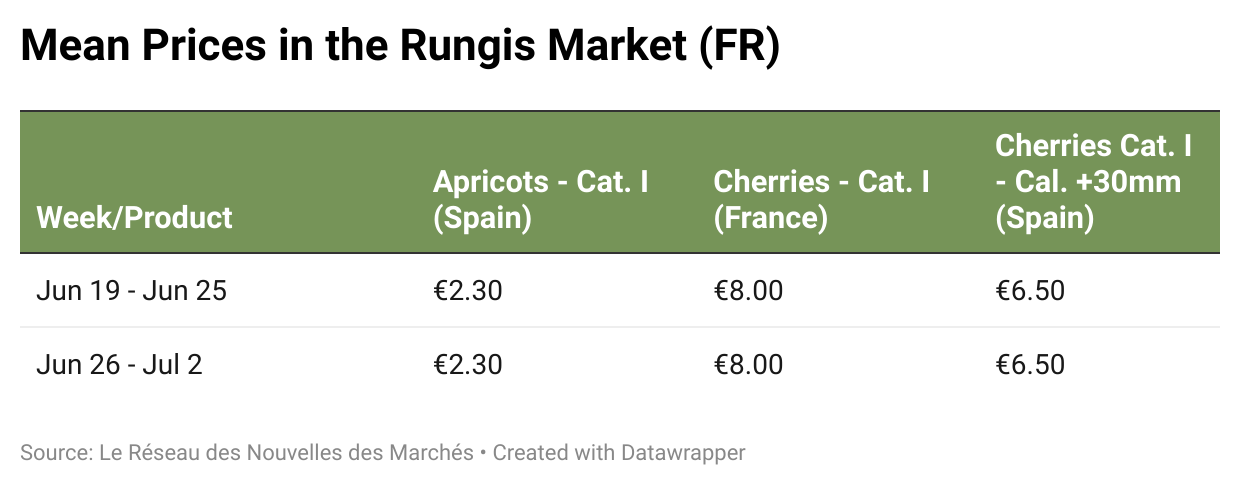
Task: Click the Cherries Cat. I +30mm (Spain) header
Action: (1093, 182)
